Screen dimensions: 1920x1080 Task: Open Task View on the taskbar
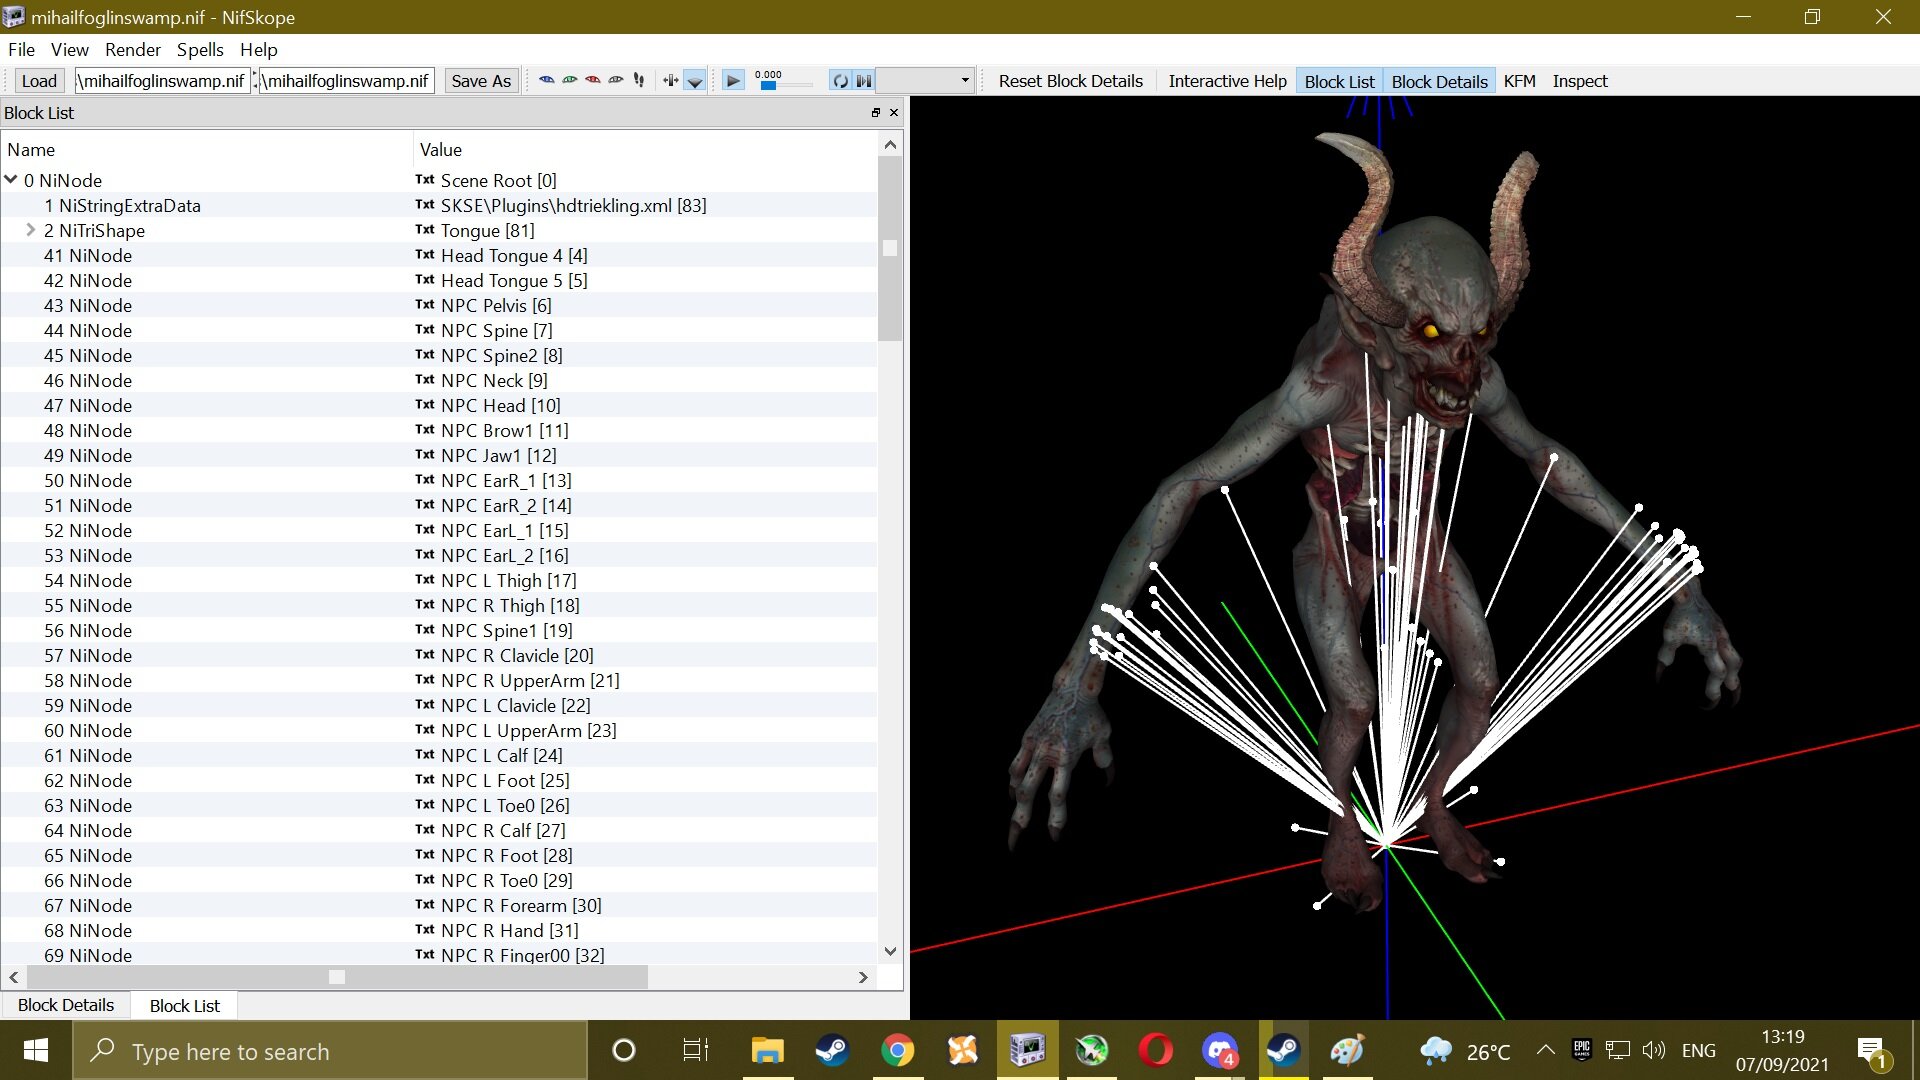(695, 1050)
